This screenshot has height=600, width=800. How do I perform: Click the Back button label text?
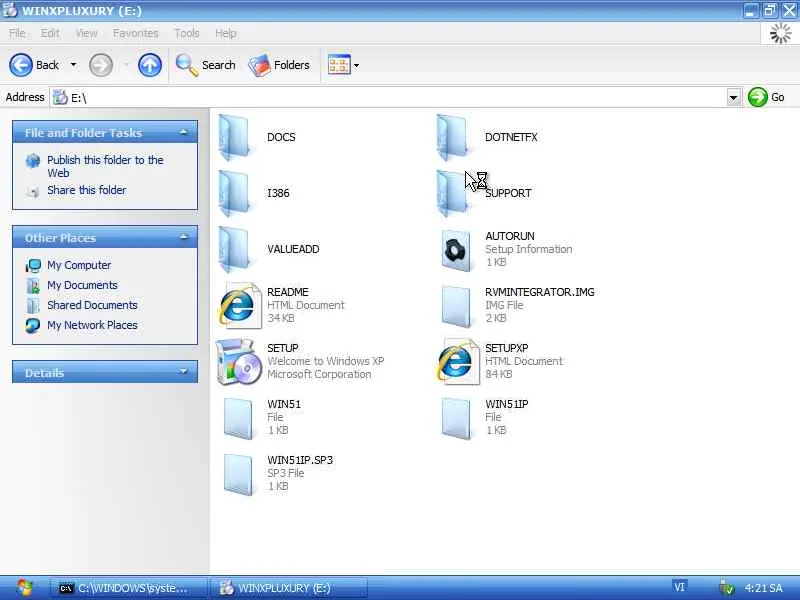tap(47, 65)
